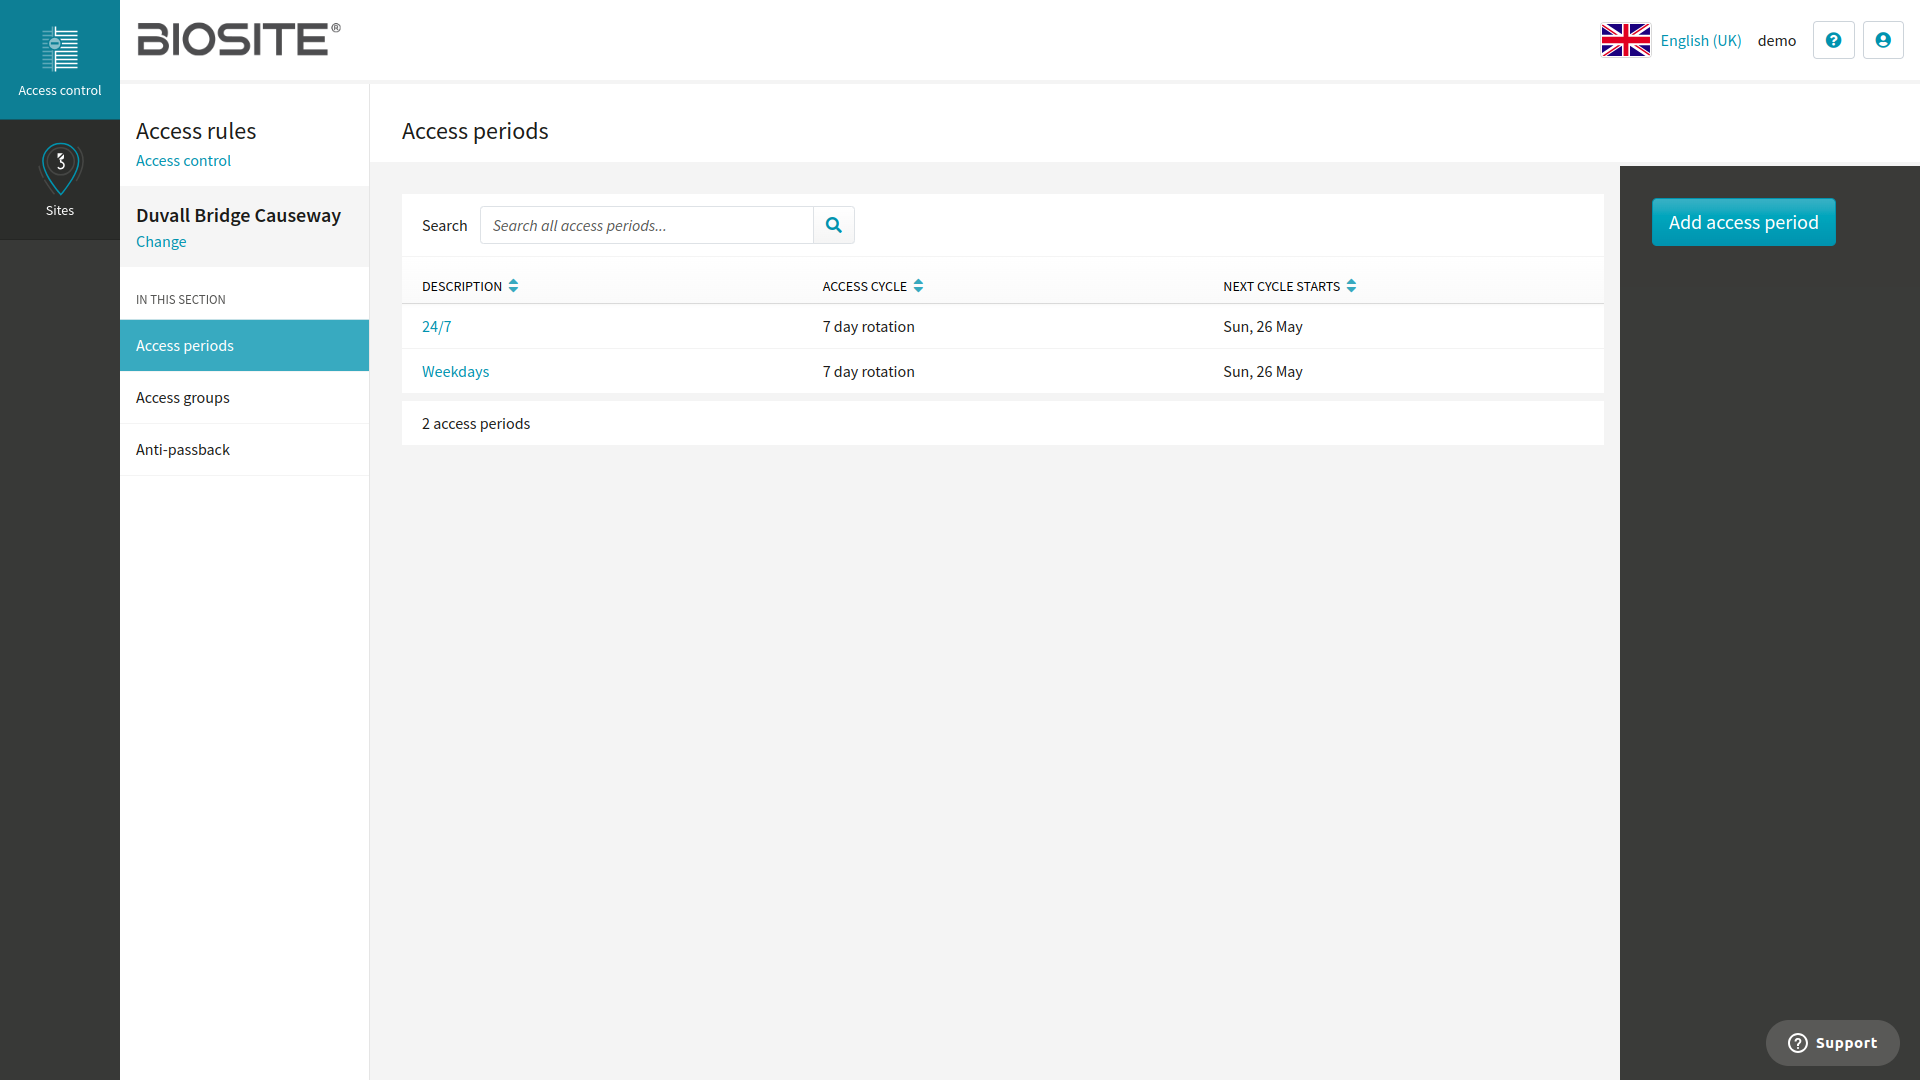
Task: Click Change under Duvall Bridge Causeway
Action: (x=161, y=242)
